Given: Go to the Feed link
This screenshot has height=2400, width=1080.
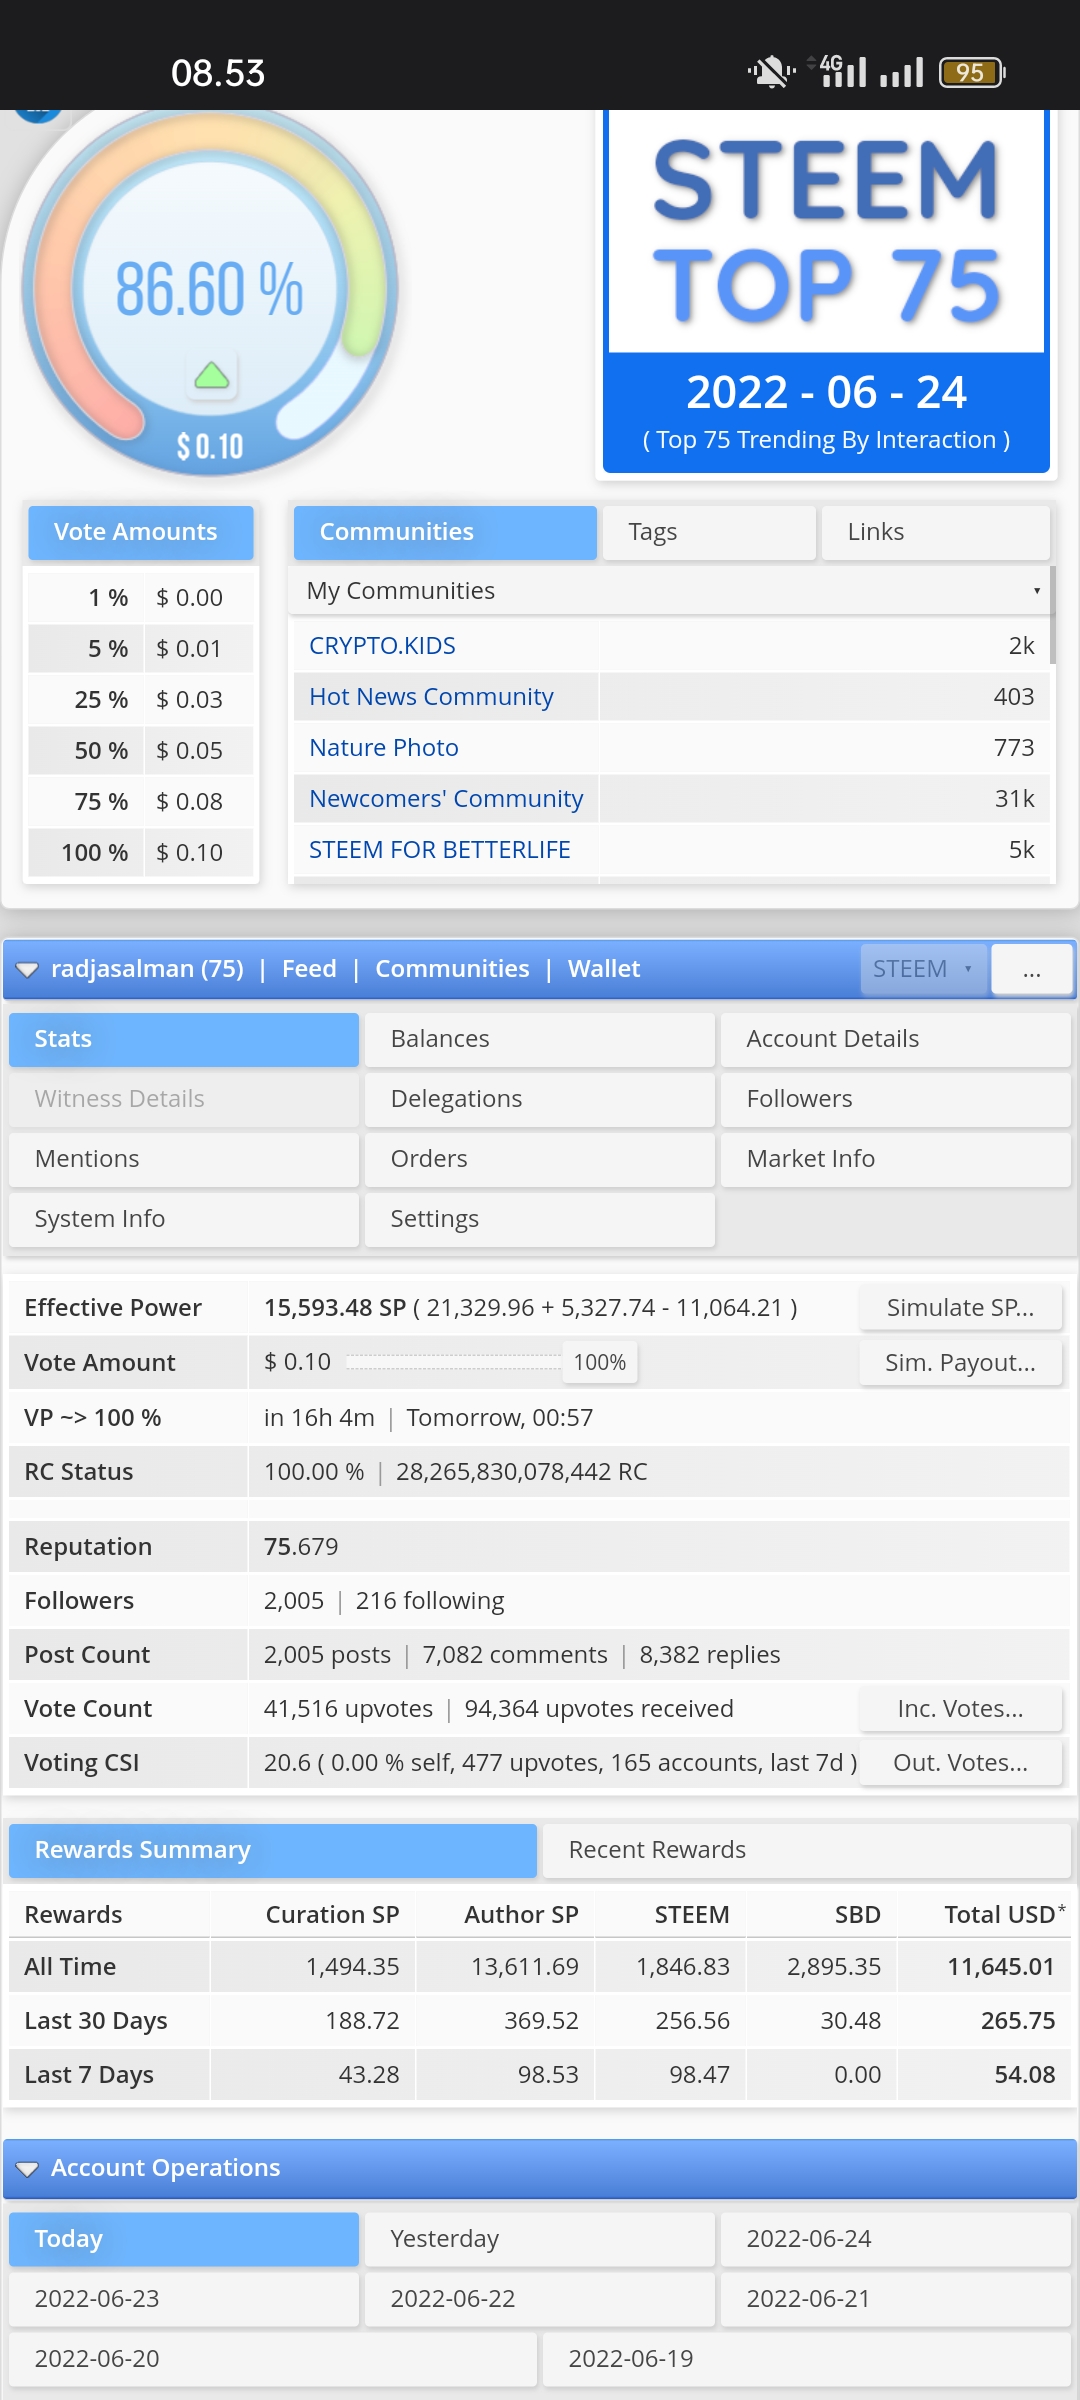Looking at the screenshot, I should click(x=309, y=969).
